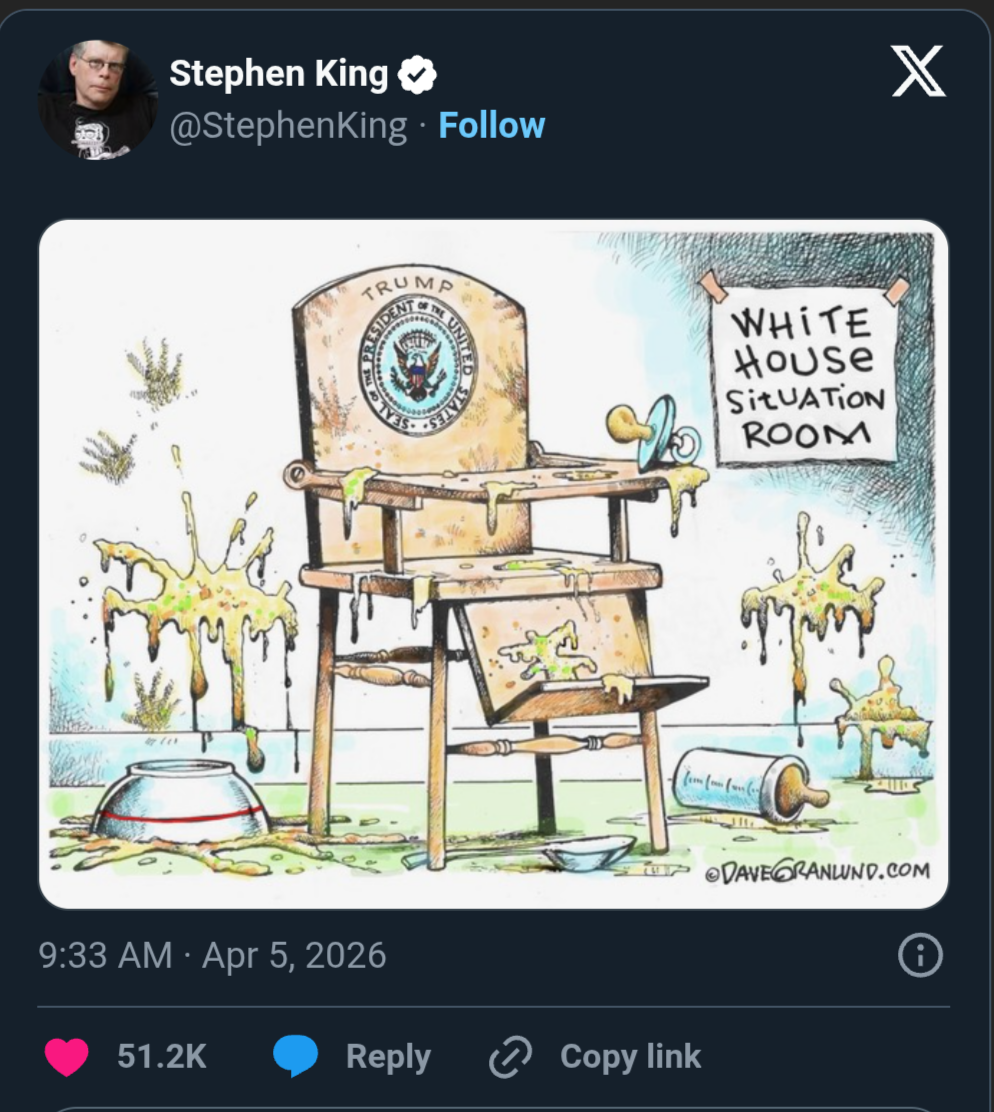Image resolution: width=994 pixels, height=1112 pixels.
Task: Like the tweet with the heart icon
Action: pos(67,1057)
